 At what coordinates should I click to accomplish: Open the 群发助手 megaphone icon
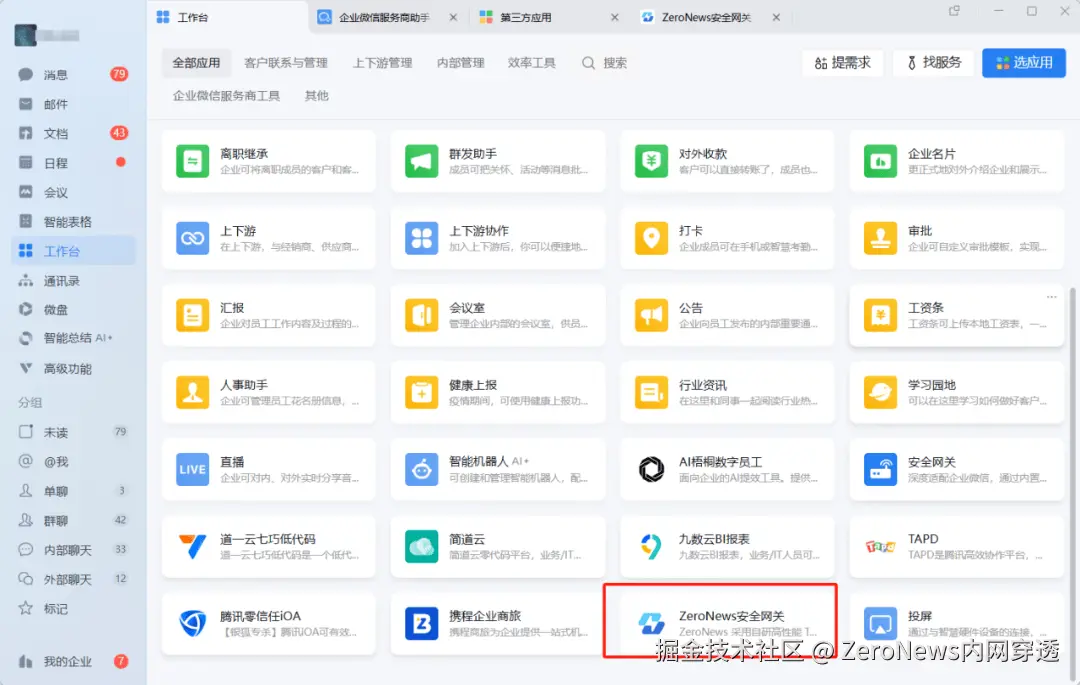point(422,162)
